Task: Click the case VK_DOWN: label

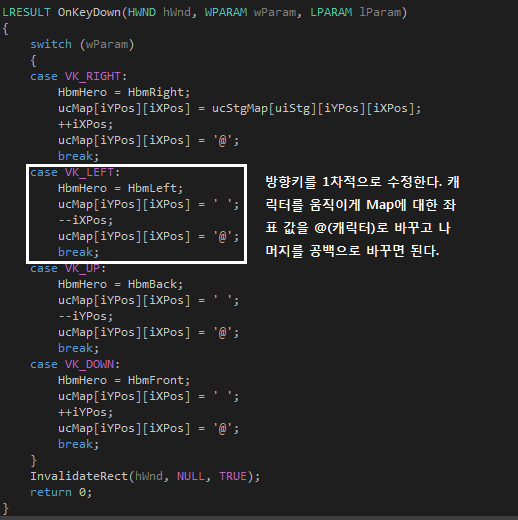Action: 75,364
